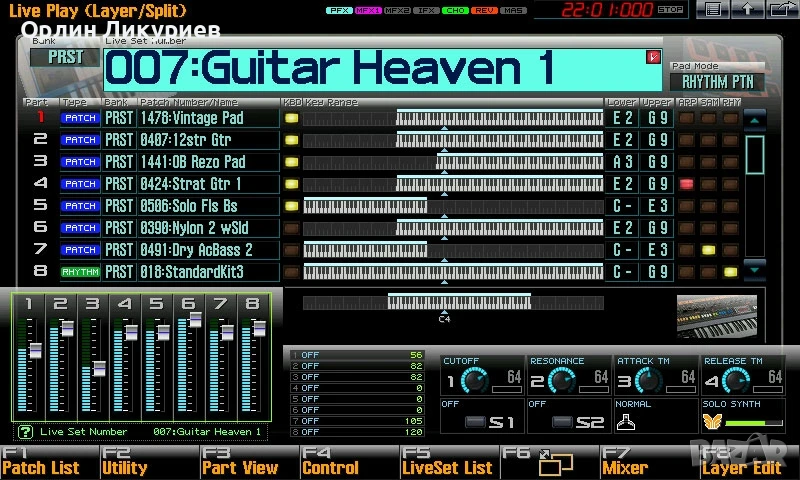Click the channel 6 volume fader
This screenshot has height=480, width=800.
(195, 319)
